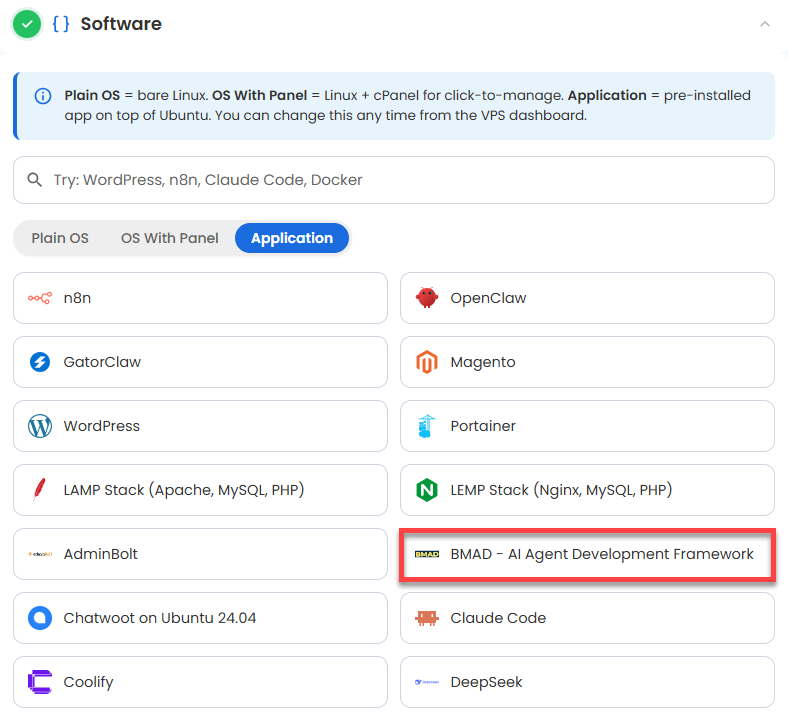Switch to OS With Panel tab
This screenshot has height=714, width=788.
point(169,238)
